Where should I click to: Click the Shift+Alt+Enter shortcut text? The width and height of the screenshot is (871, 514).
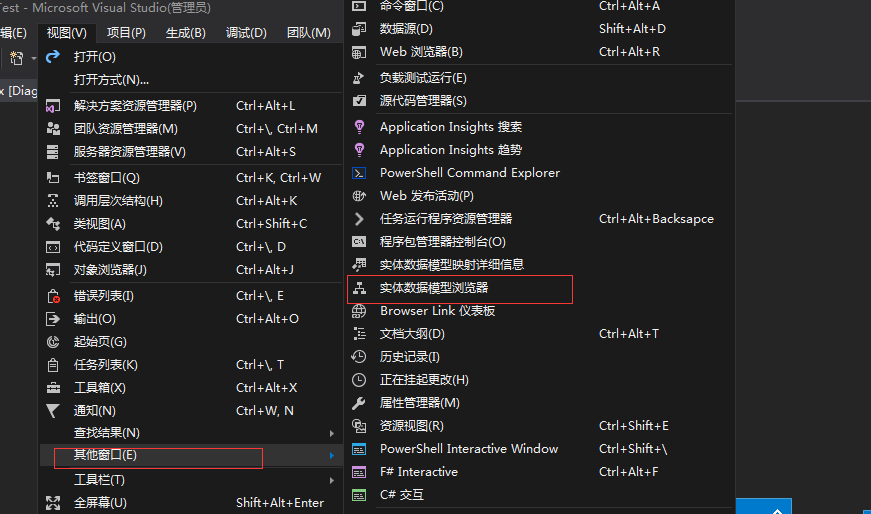coord(280,503)
